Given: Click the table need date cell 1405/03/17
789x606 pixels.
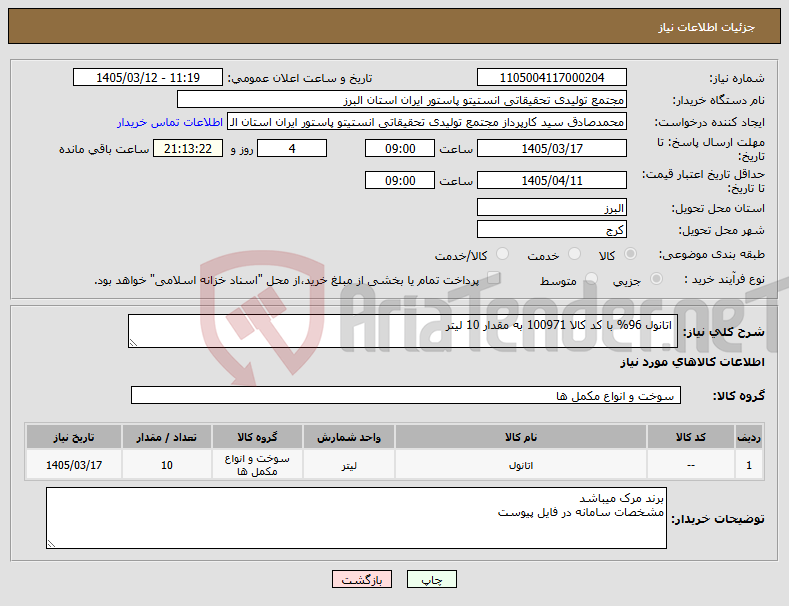Looking at the screenshot, I should [74, 465].
